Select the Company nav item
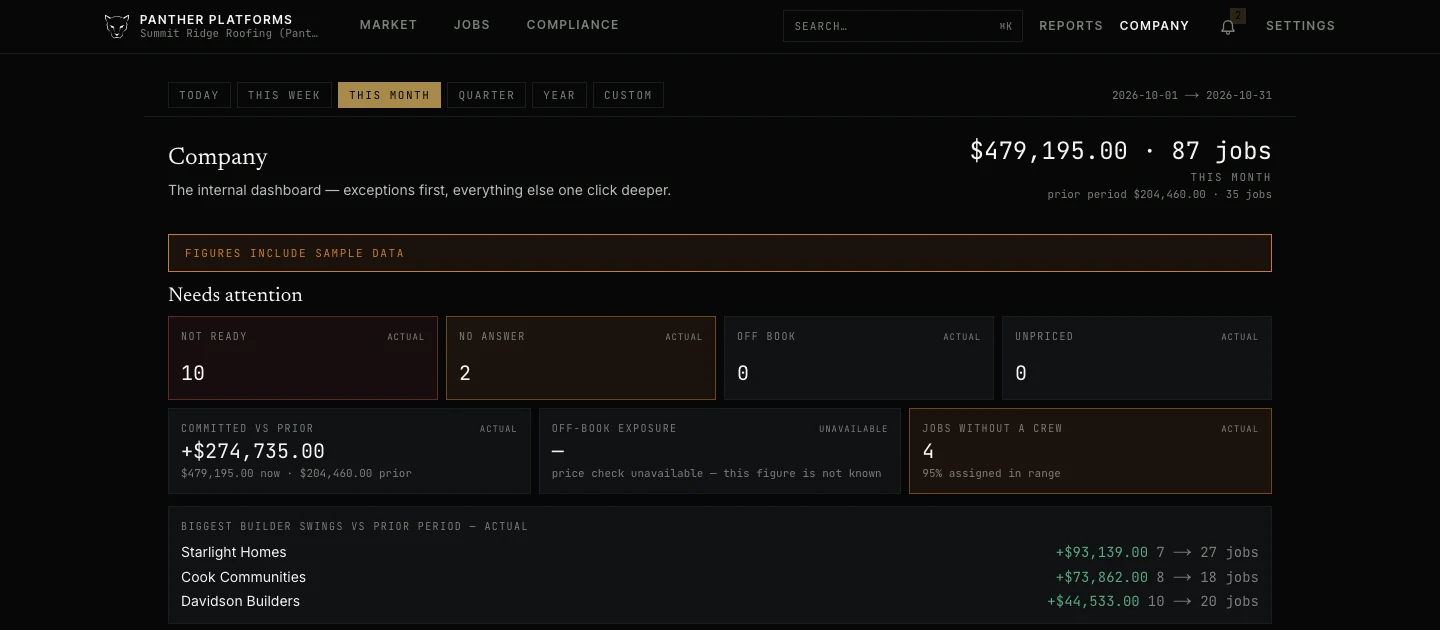 [x=1155, y=26]
